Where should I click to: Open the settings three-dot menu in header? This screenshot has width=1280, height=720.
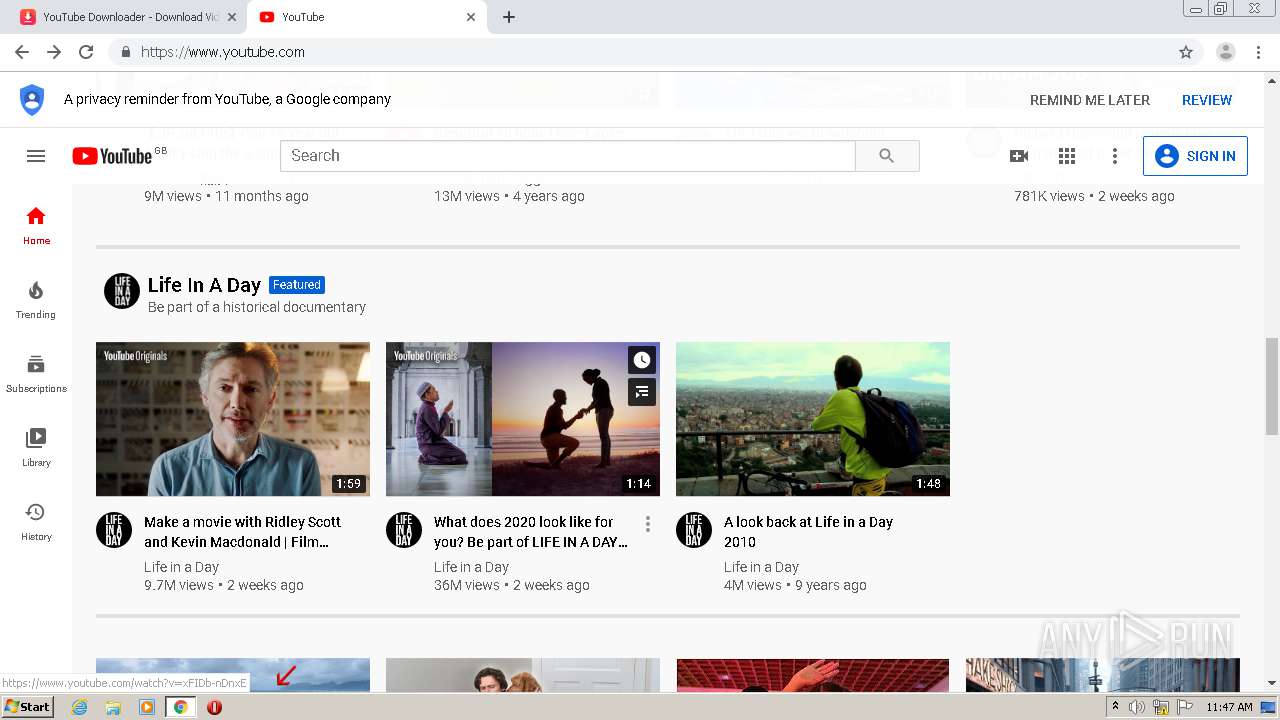click(x=1115, y=156)
